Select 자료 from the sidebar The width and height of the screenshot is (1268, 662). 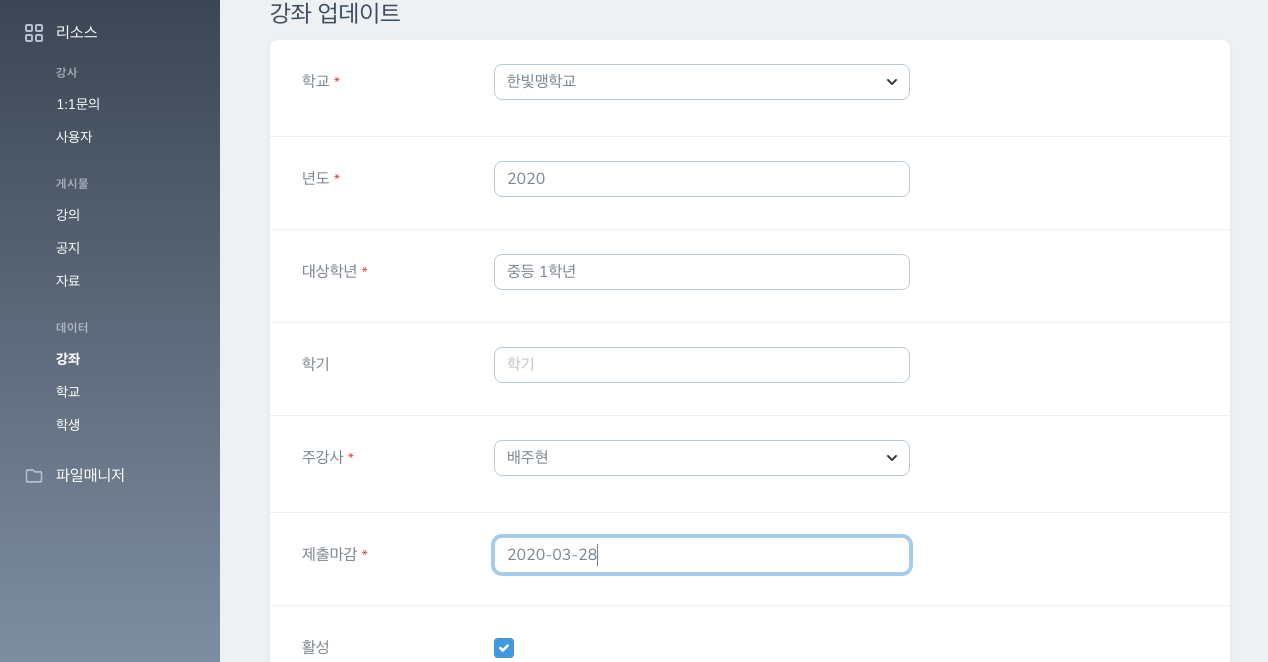click(x=68, y=281)
